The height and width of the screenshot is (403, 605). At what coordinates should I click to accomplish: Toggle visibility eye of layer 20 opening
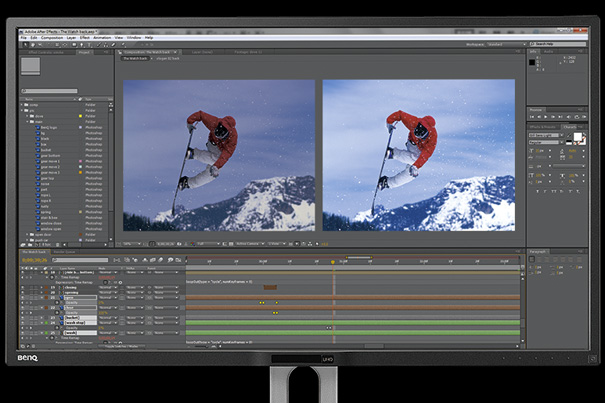tap(22, 292)
